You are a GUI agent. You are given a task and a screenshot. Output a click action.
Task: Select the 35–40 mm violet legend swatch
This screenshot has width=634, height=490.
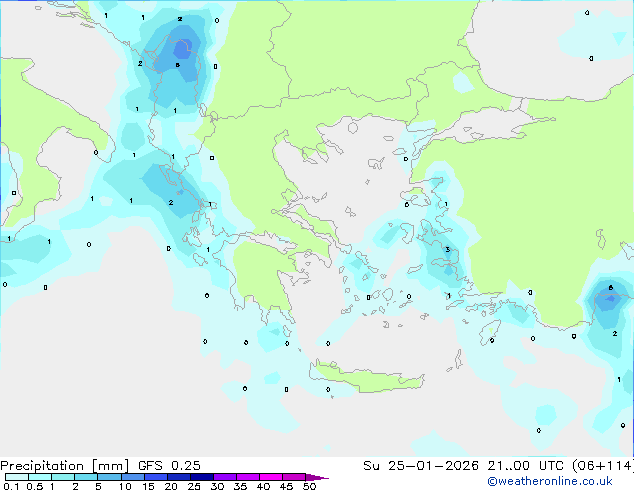point(248,477)
